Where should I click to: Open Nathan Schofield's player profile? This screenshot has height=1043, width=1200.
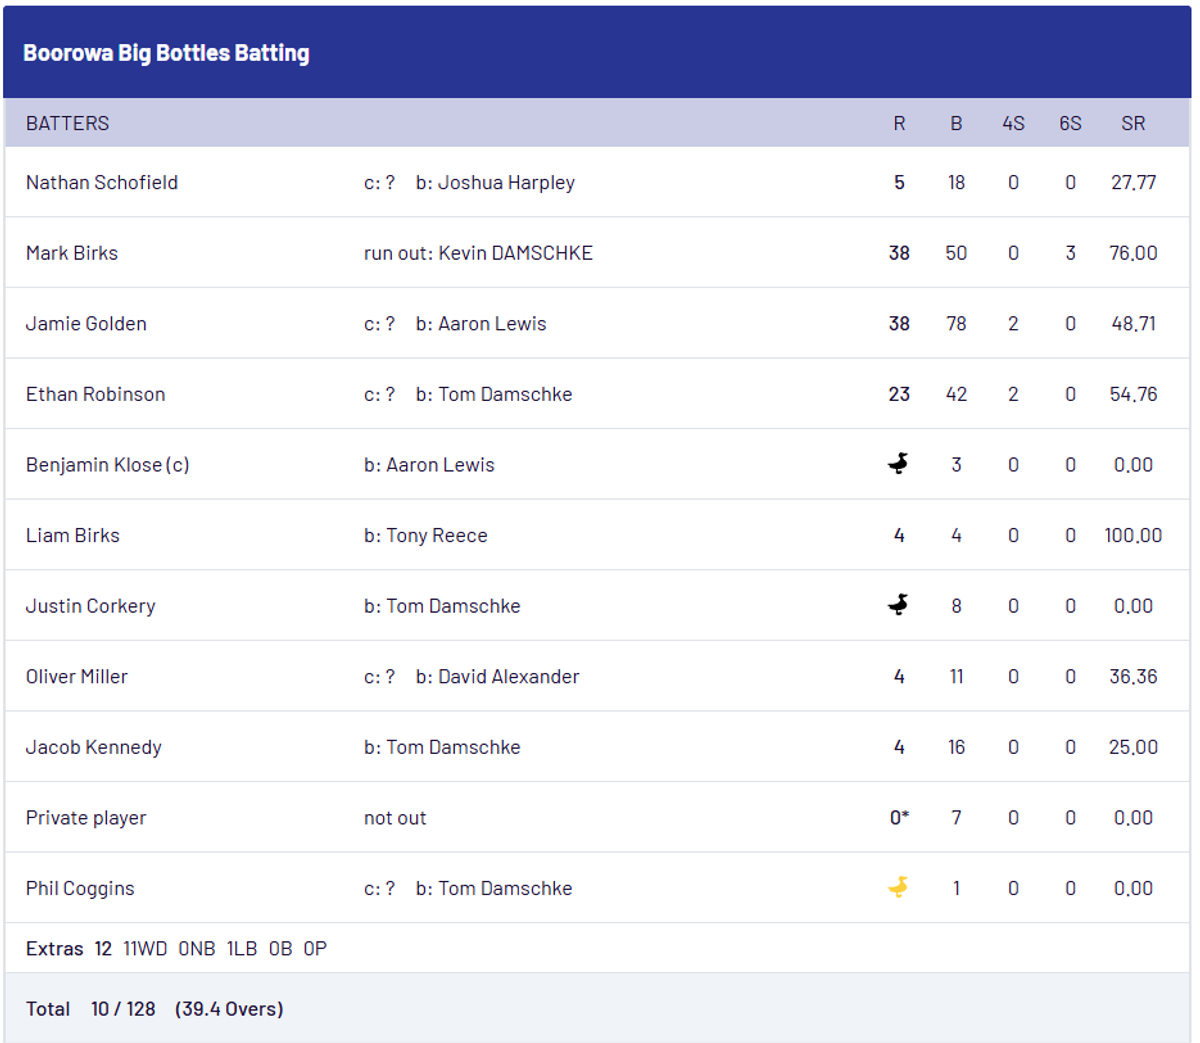click(x=102, y=182)
